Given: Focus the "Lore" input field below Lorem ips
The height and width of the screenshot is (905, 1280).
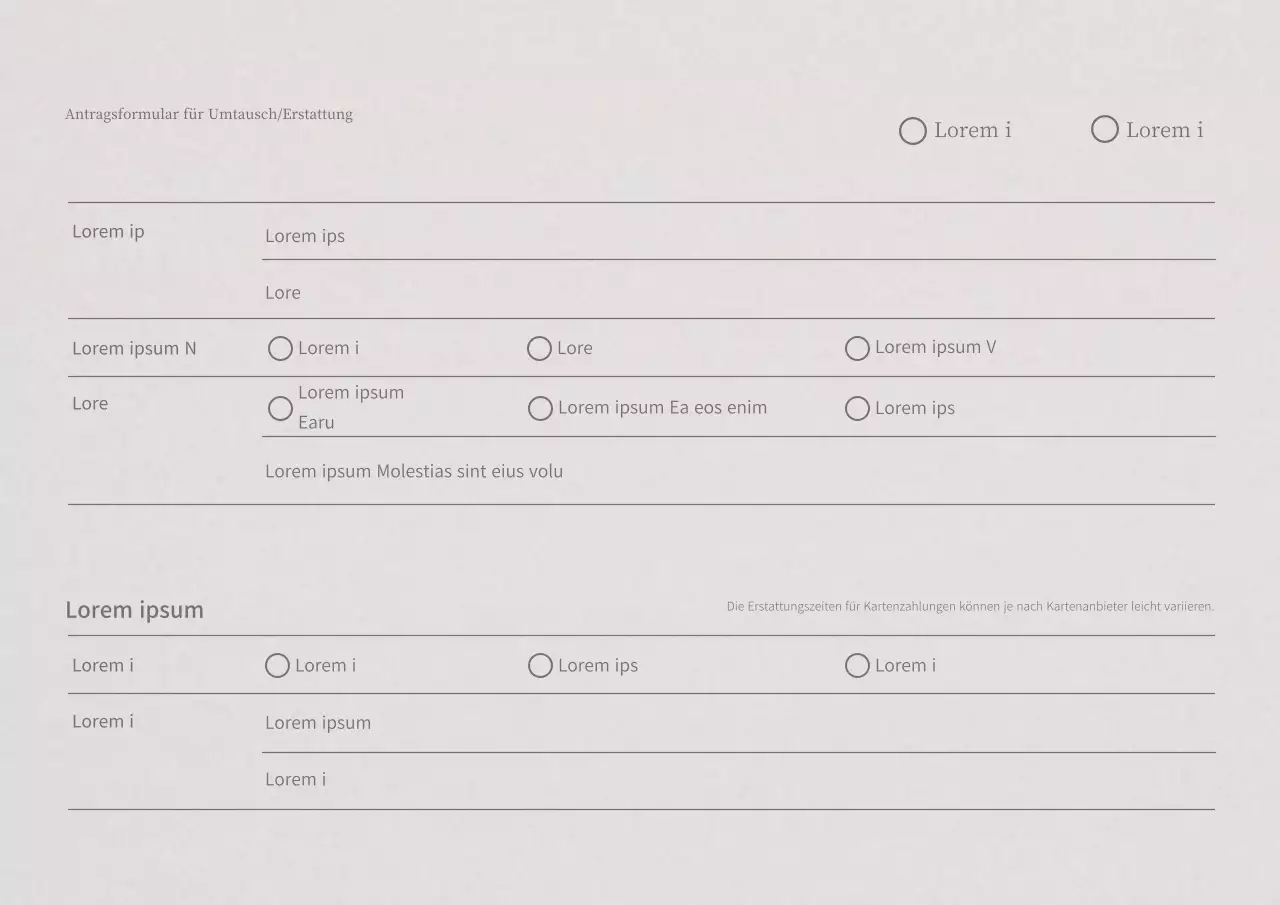Looking at the screenshot, I should pyautogui.click(x=738, y=293).
